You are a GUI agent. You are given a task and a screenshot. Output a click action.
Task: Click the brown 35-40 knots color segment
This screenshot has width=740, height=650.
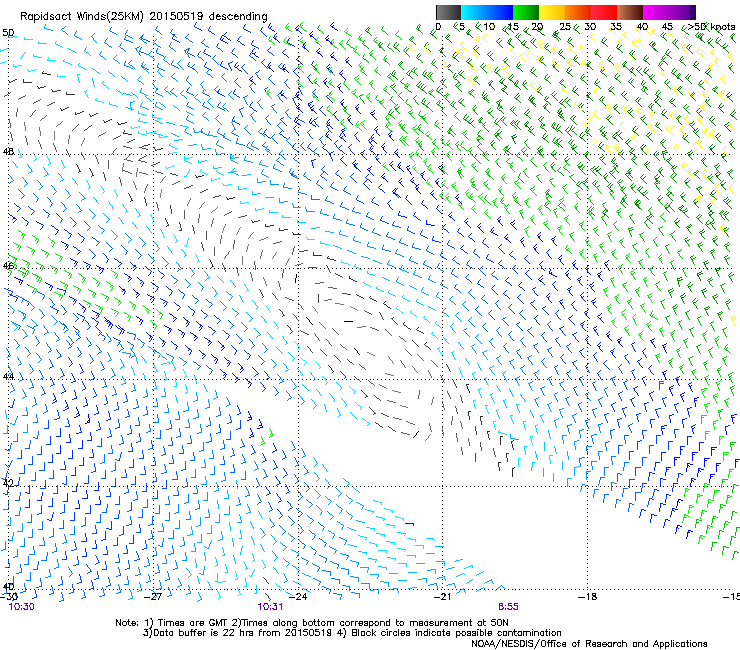(x=630, y=12)
